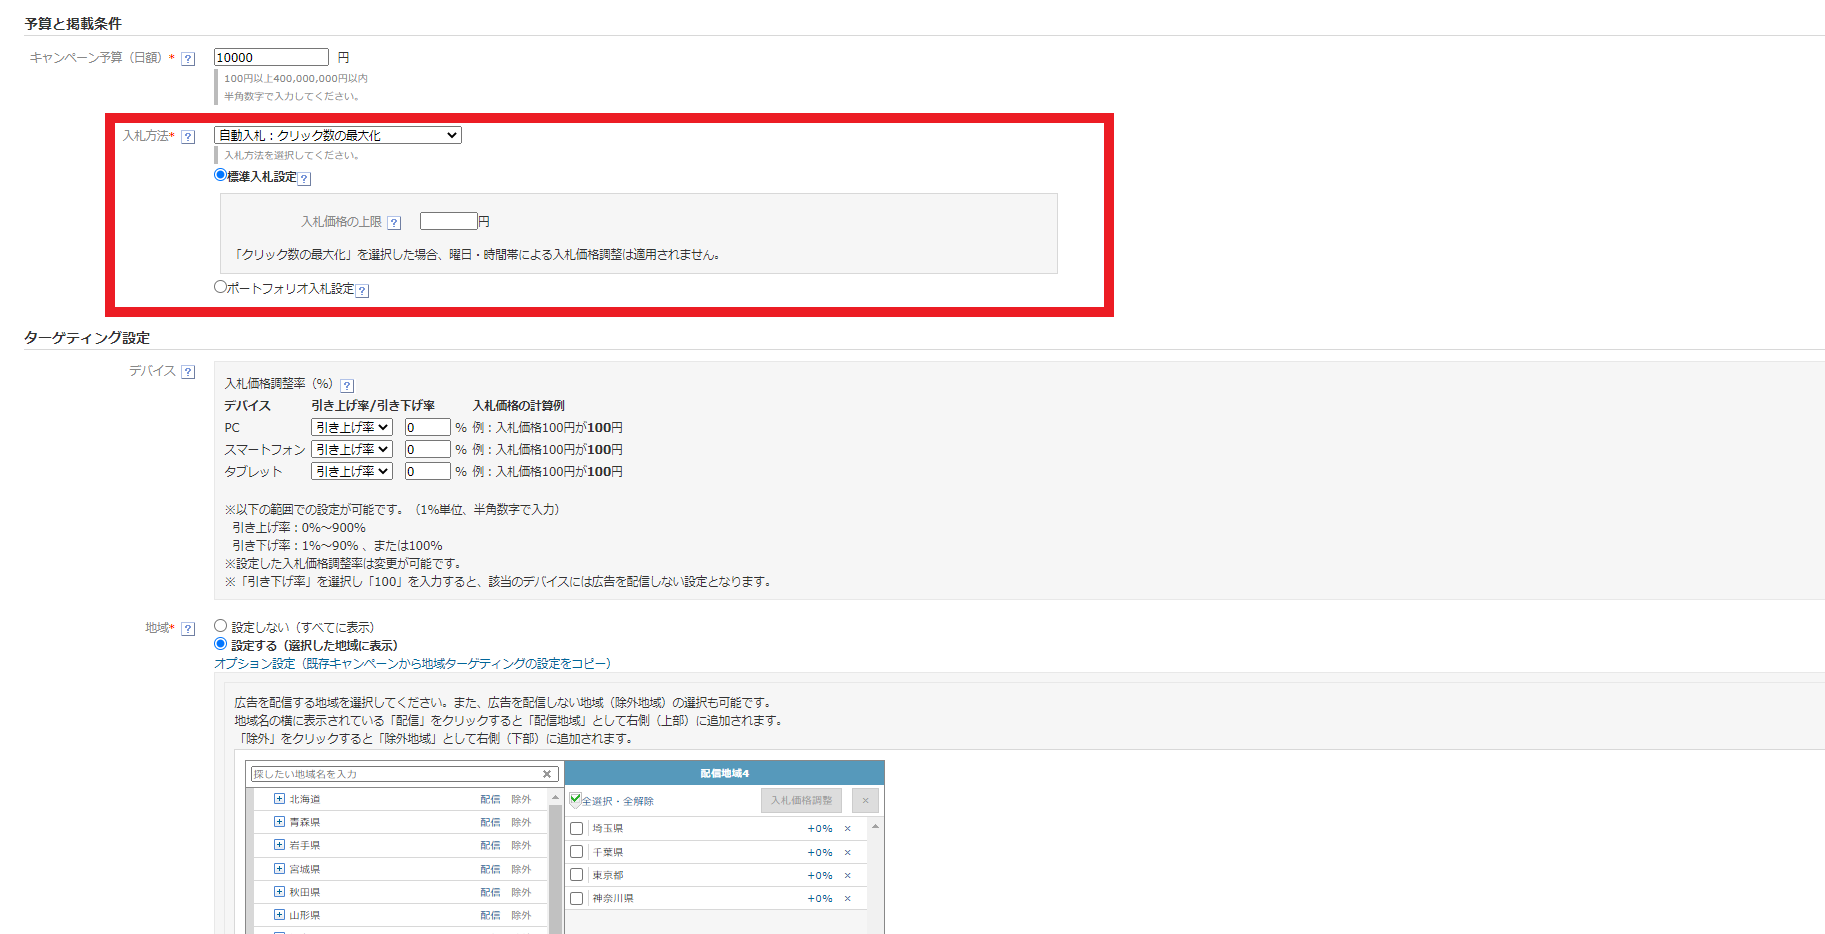Image resolution: width=1825 pixels, height=934 pixels.
Task: Open PC 引き上げ率 dropdown
Action: 352,428
